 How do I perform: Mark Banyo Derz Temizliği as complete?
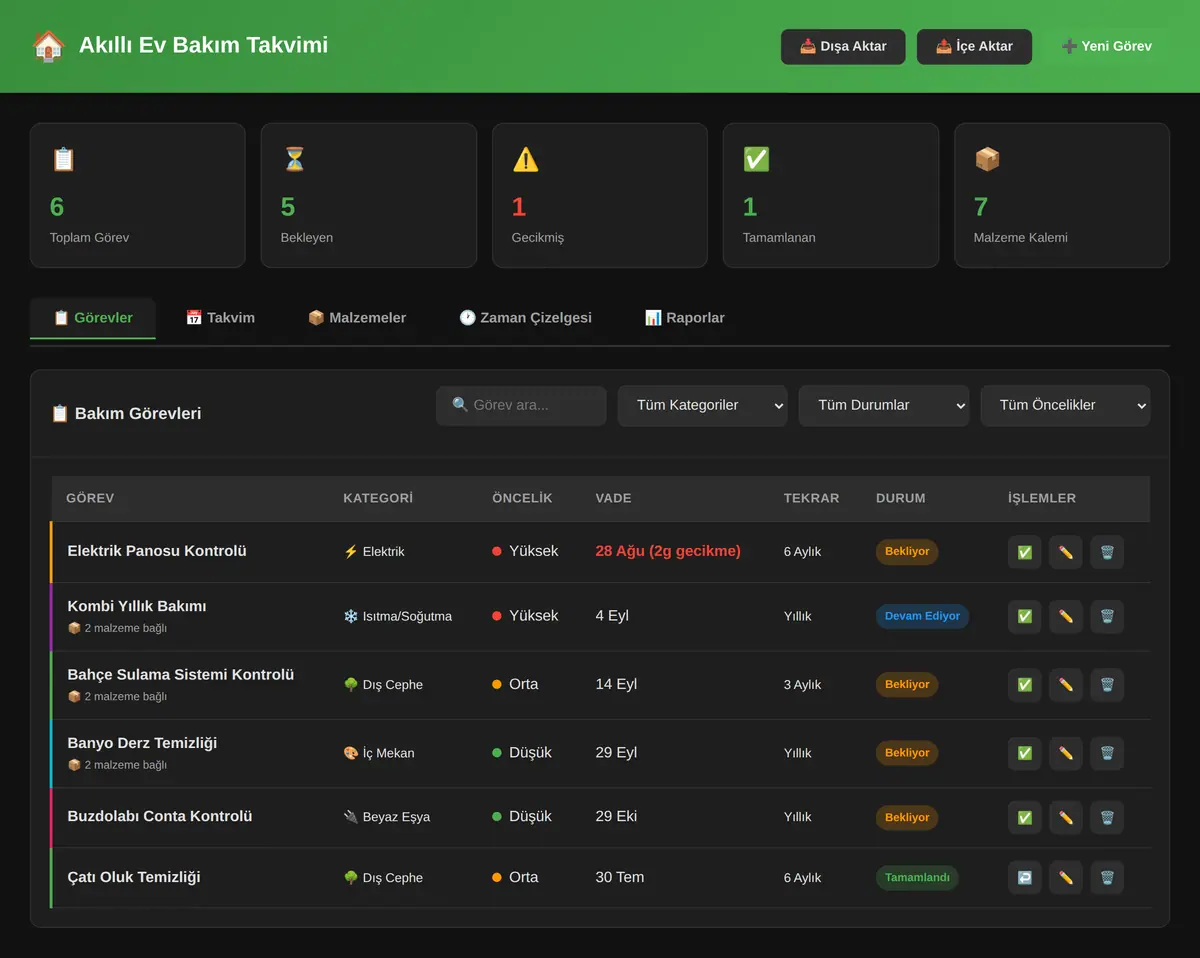pos(1025,753)
